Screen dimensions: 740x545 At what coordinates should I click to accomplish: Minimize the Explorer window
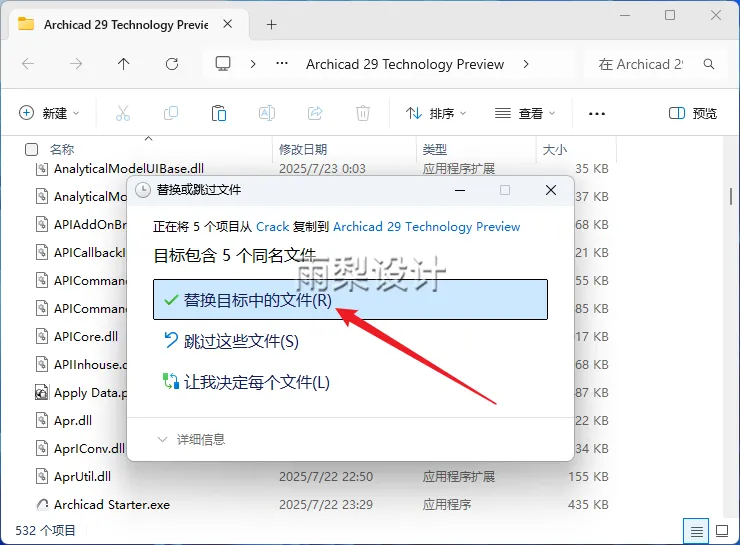click(625, 15)
